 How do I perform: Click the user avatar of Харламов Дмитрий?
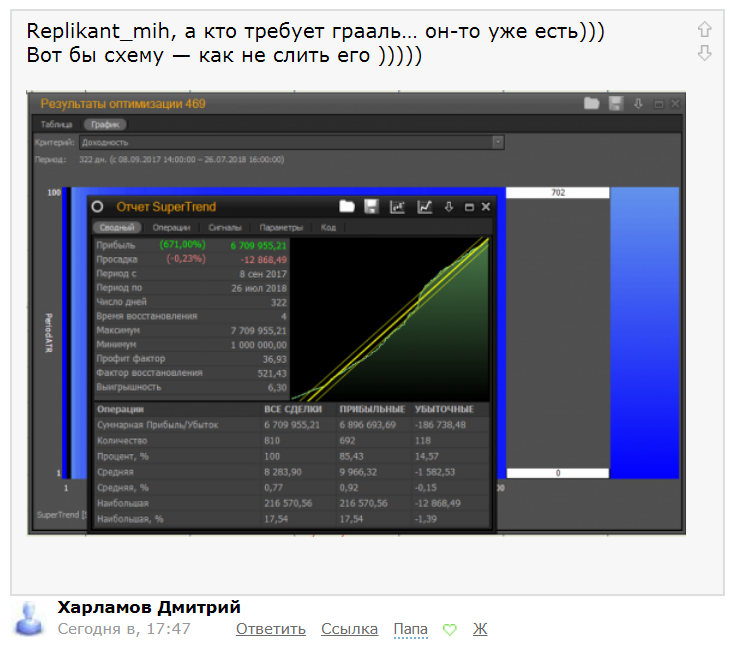pyautogui.click(x=31, y=619)
